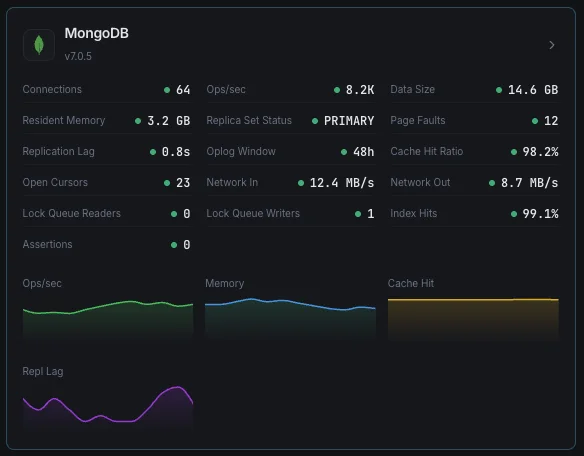
Task: Open the green Ops/sec sparkline chart
Action: (108, 320)
